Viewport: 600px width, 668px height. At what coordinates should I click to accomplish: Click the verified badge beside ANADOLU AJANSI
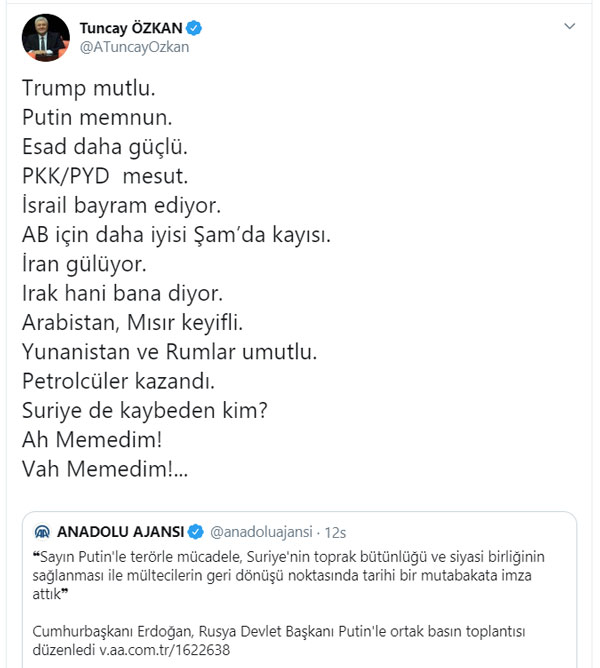[x=196, y=530]
